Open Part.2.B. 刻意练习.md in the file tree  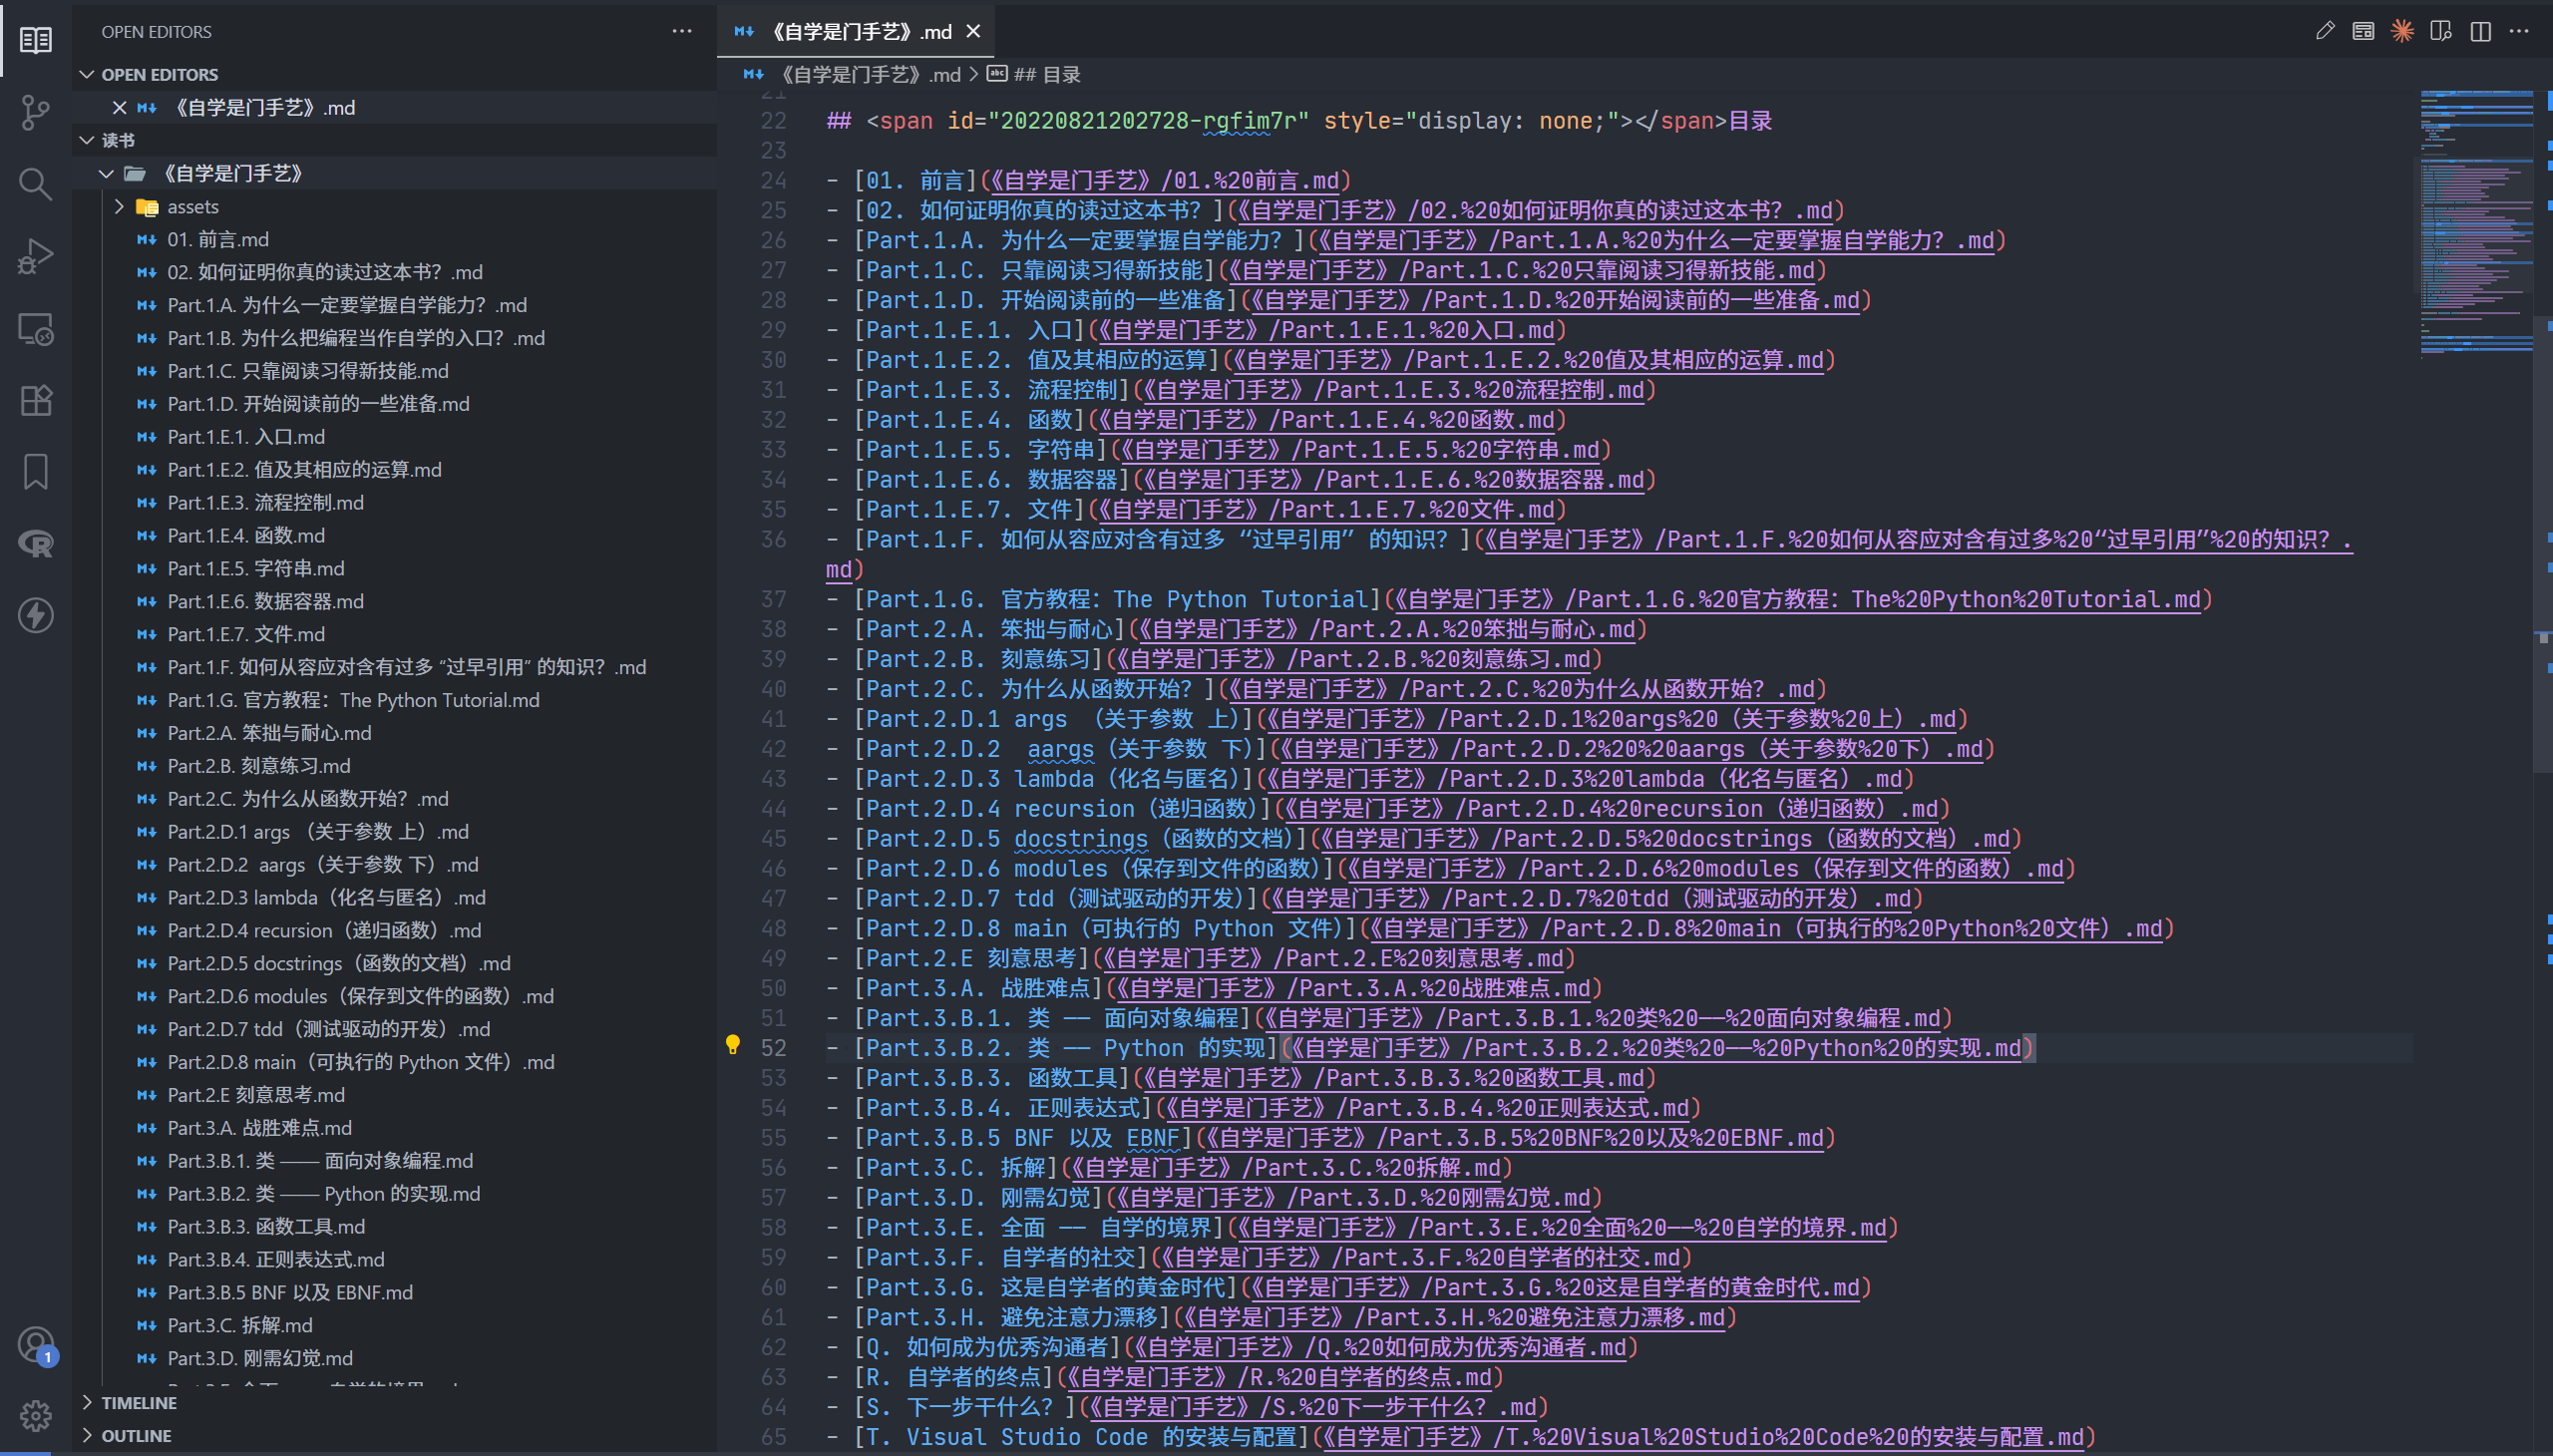[258, 765]
